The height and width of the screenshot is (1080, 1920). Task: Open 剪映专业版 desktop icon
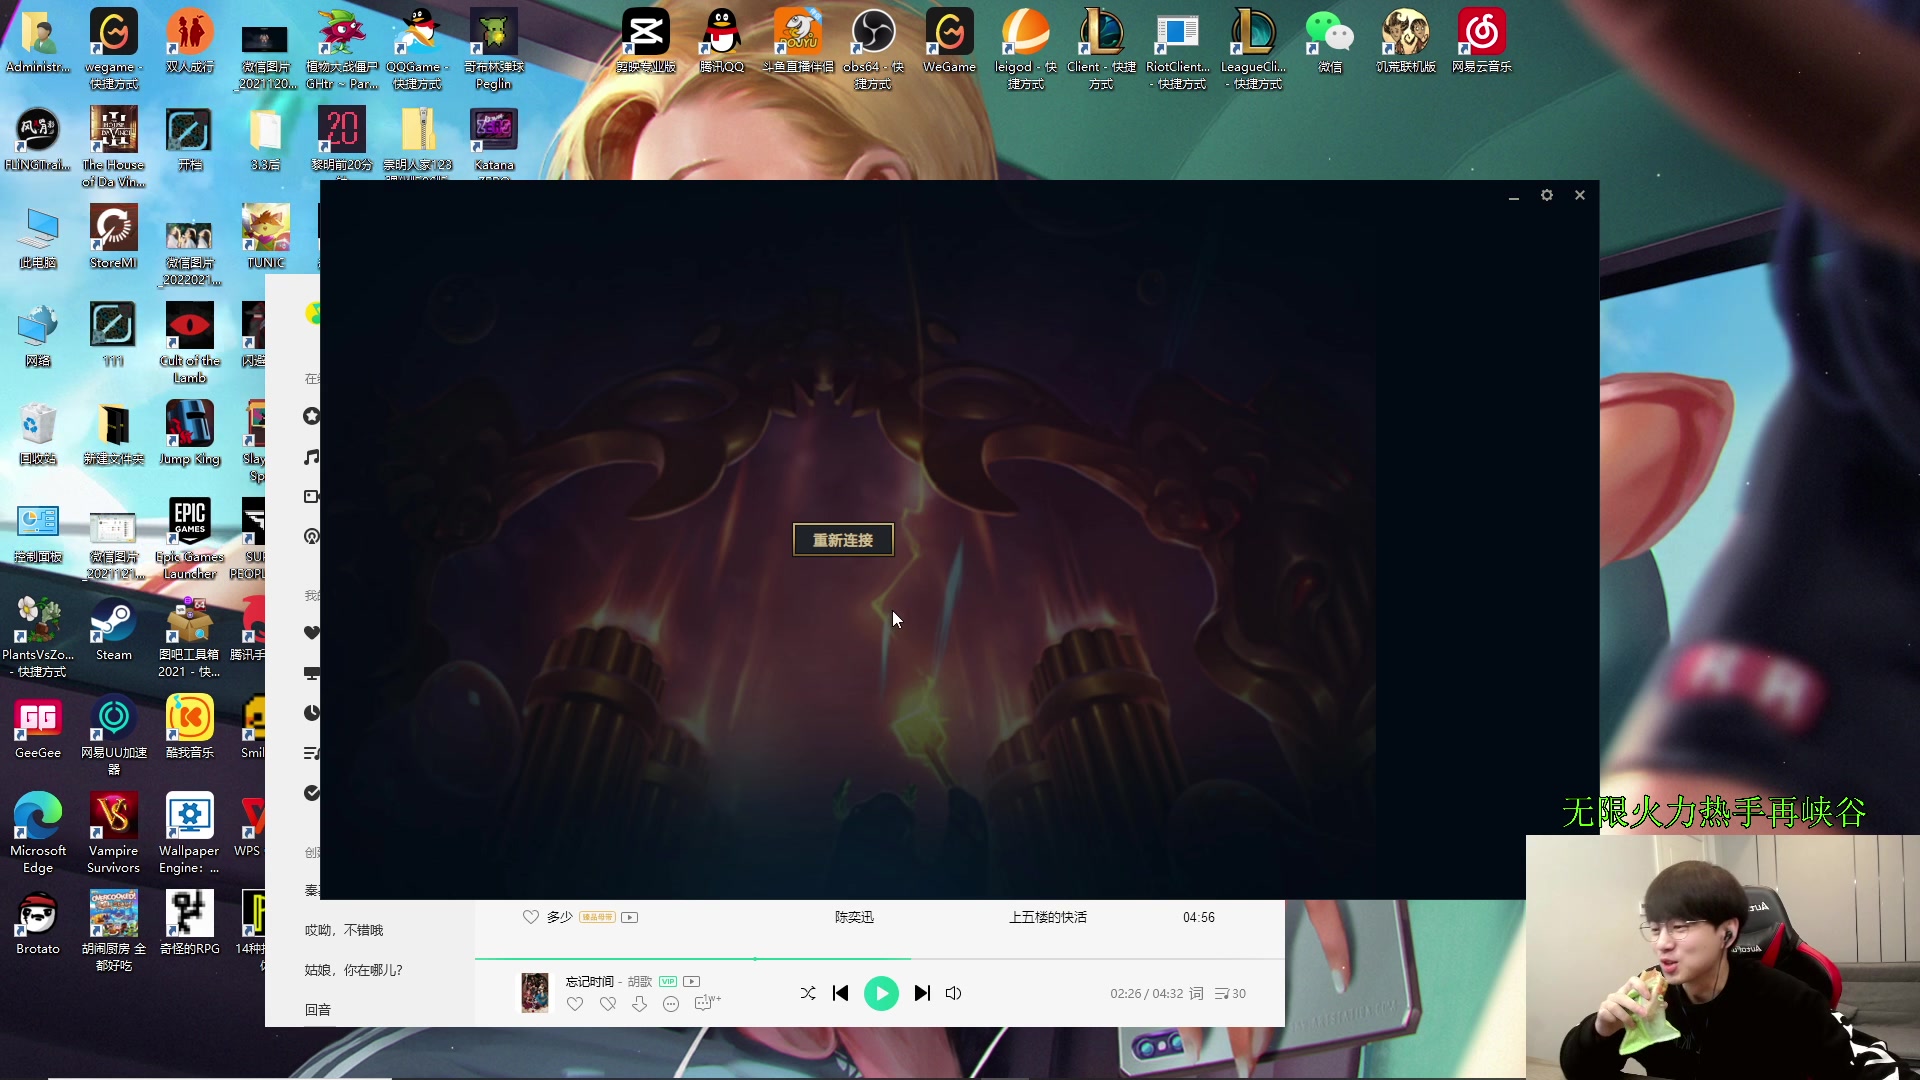click(x=646, y=40)
